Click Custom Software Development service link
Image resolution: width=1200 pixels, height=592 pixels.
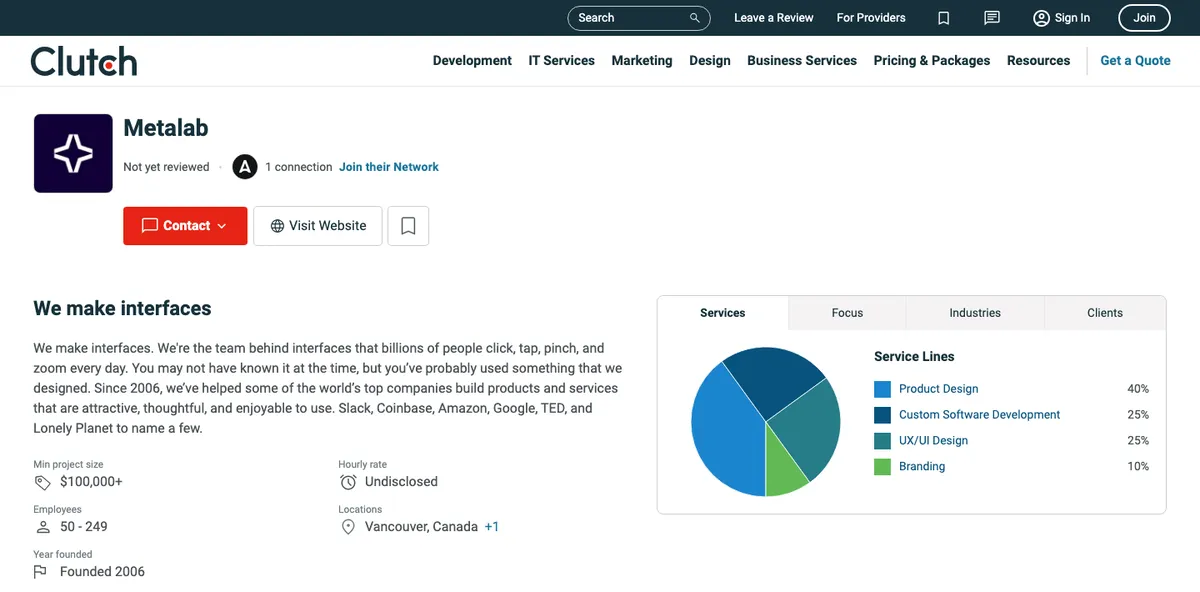980,415
